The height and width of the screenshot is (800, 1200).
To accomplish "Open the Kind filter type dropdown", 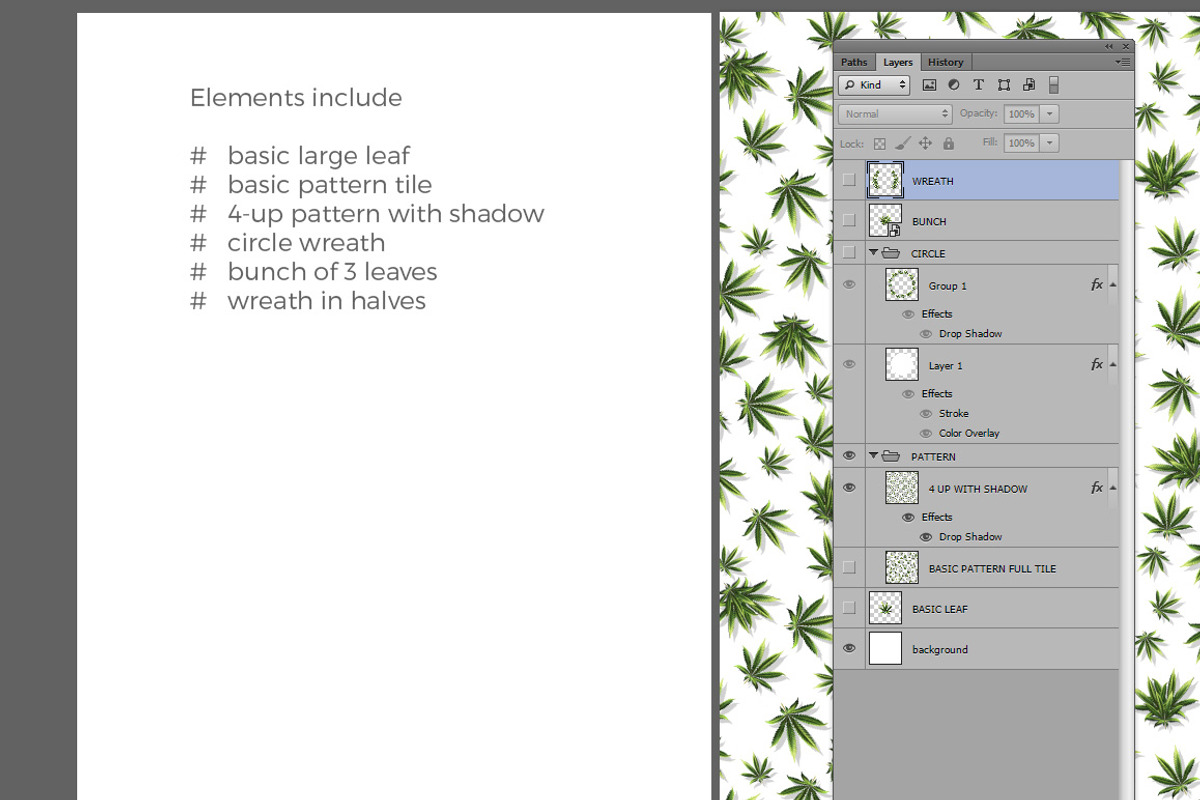I will (874, 86).
